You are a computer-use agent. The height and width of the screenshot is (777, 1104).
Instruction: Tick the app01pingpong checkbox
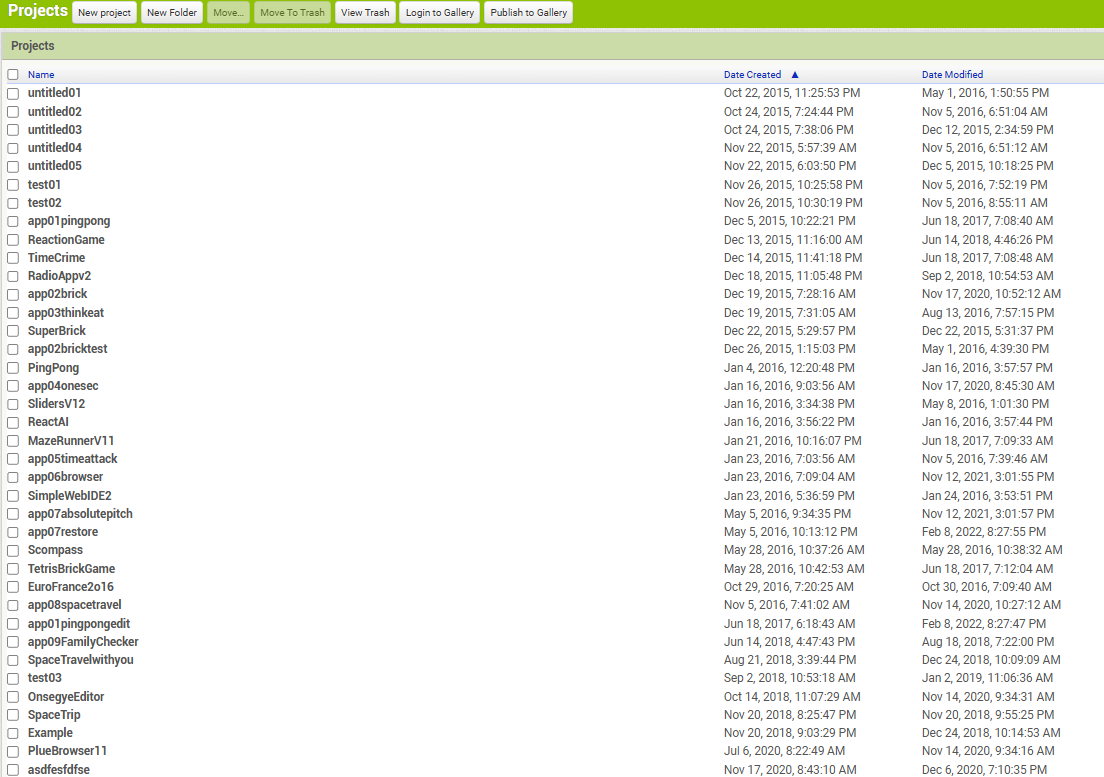point(13,222)
